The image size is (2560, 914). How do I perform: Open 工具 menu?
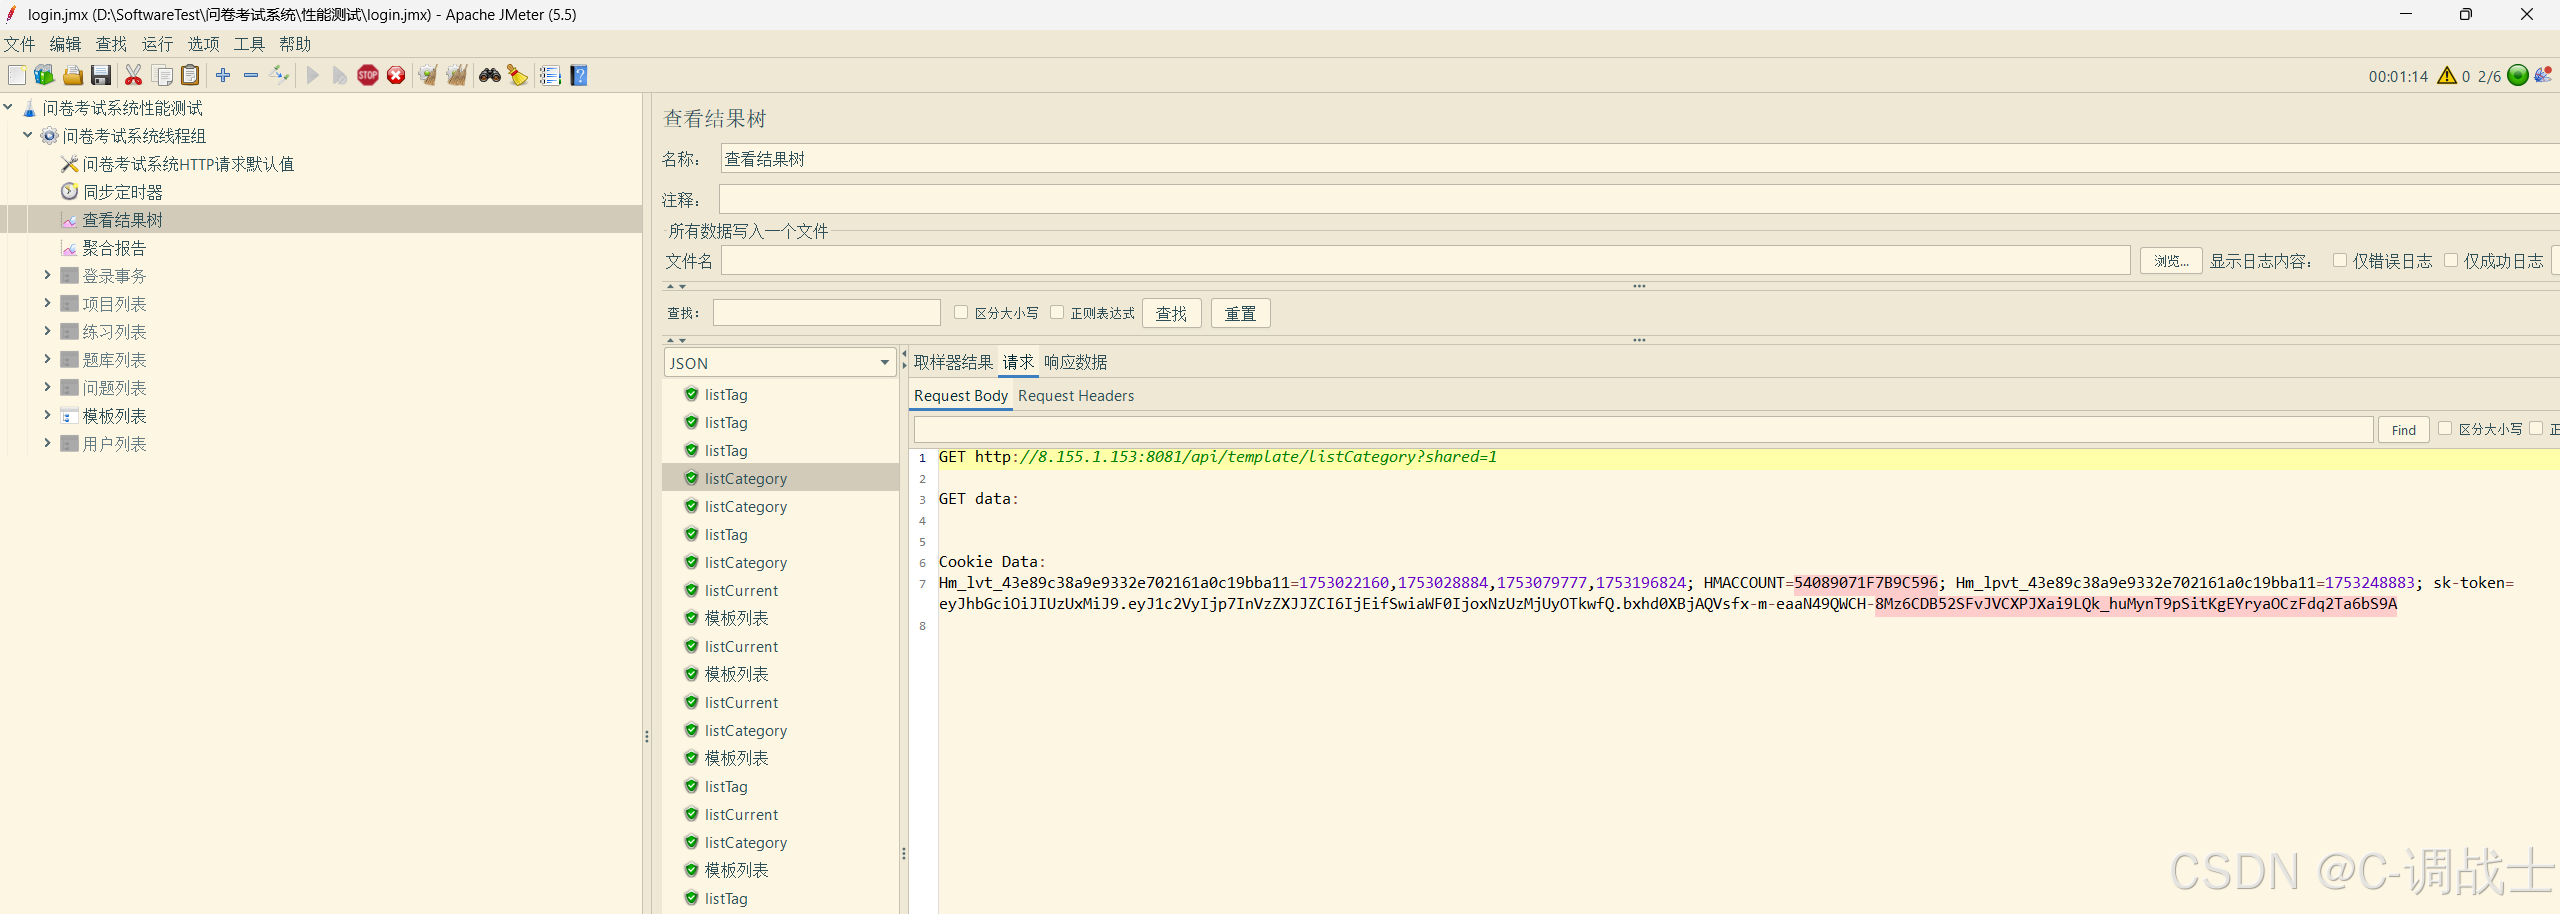(x=249, y=44)
